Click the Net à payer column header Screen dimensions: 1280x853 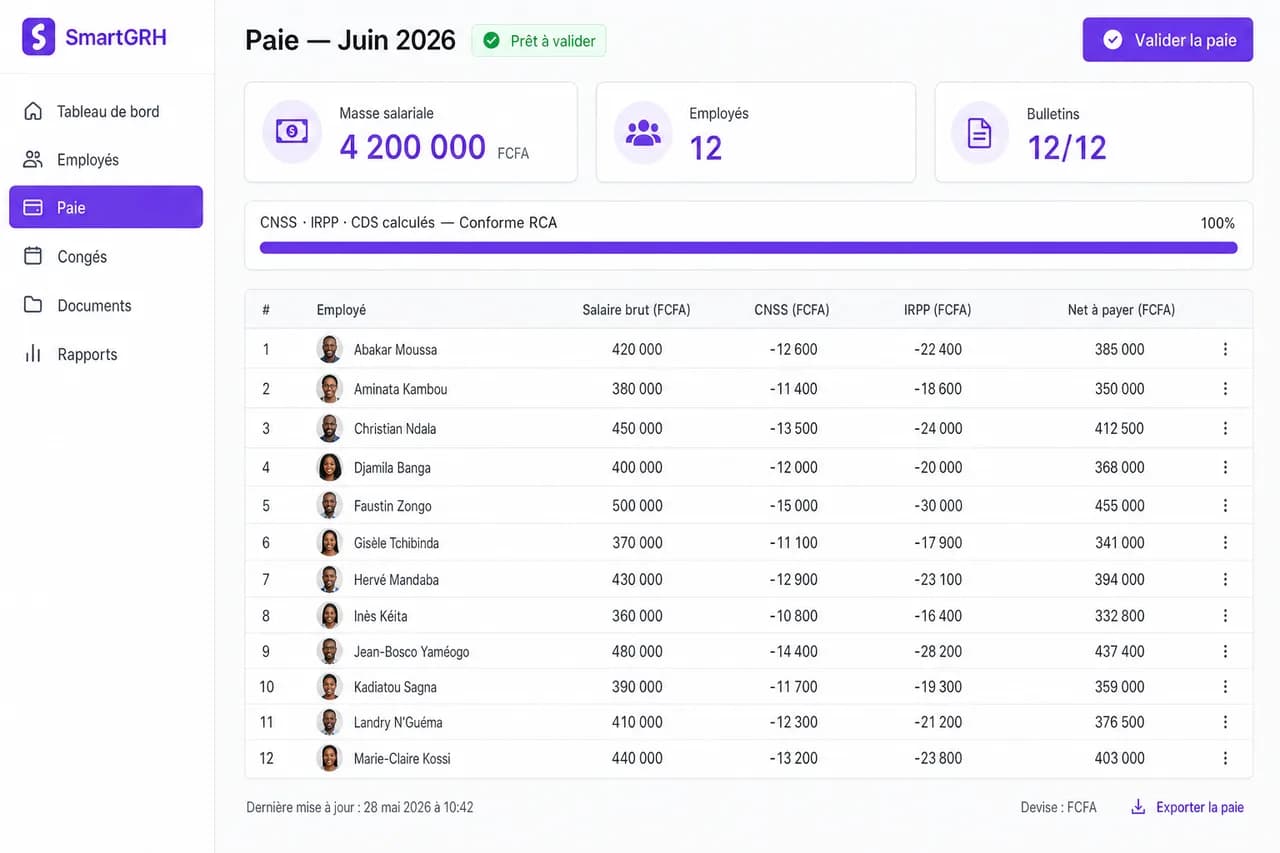(1121, 310)
